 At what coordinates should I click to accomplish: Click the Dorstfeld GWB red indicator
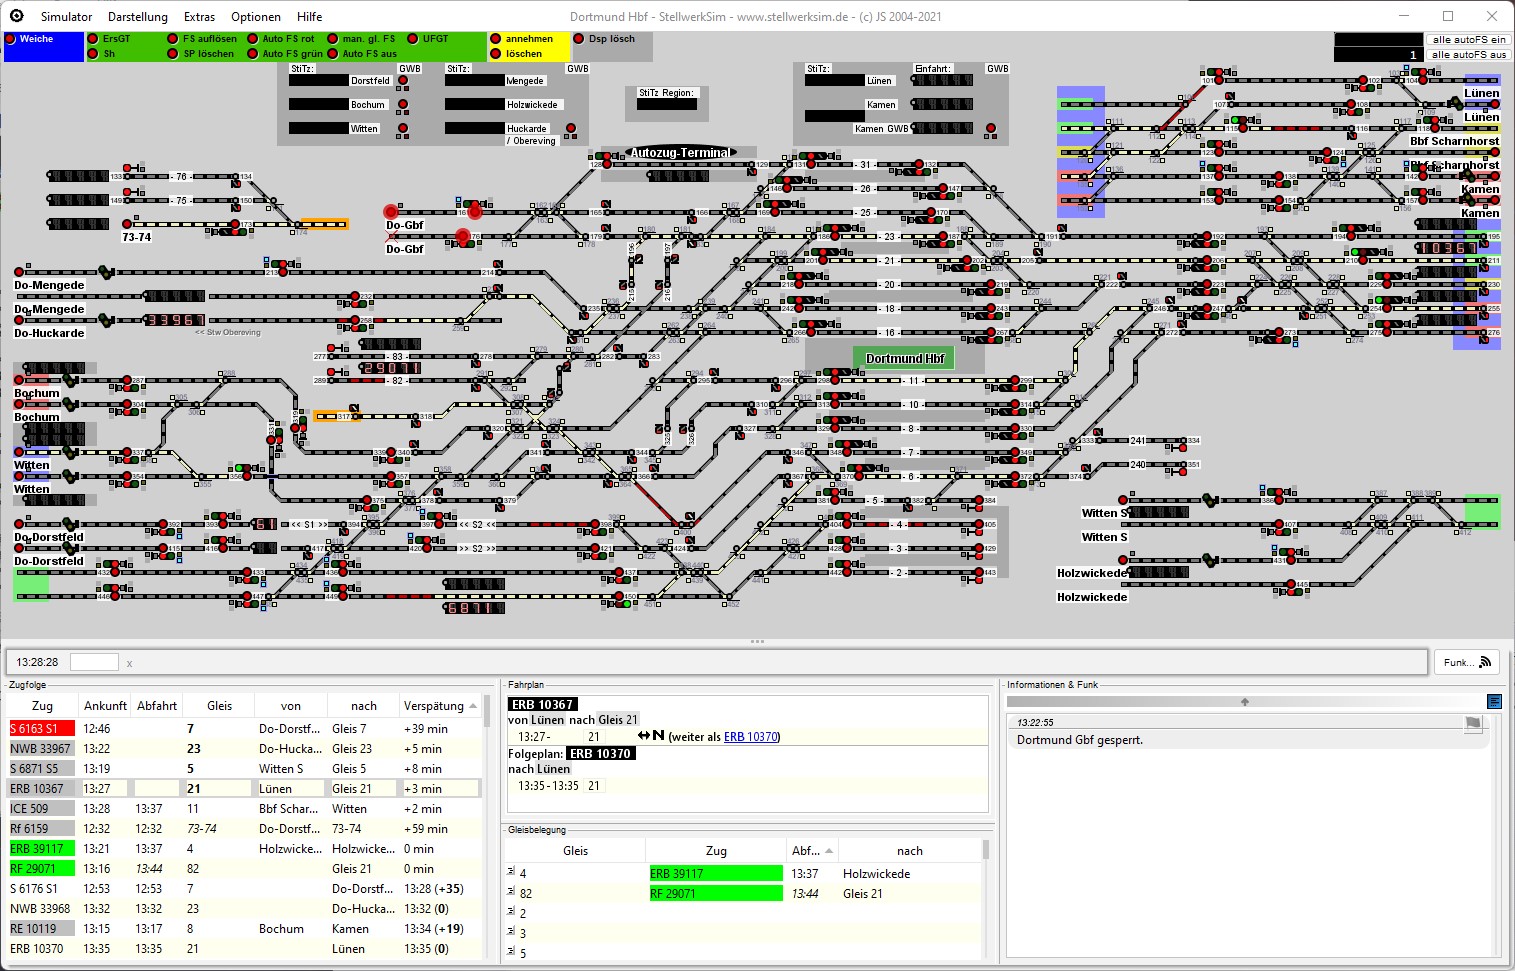click(x=403, y=81)
